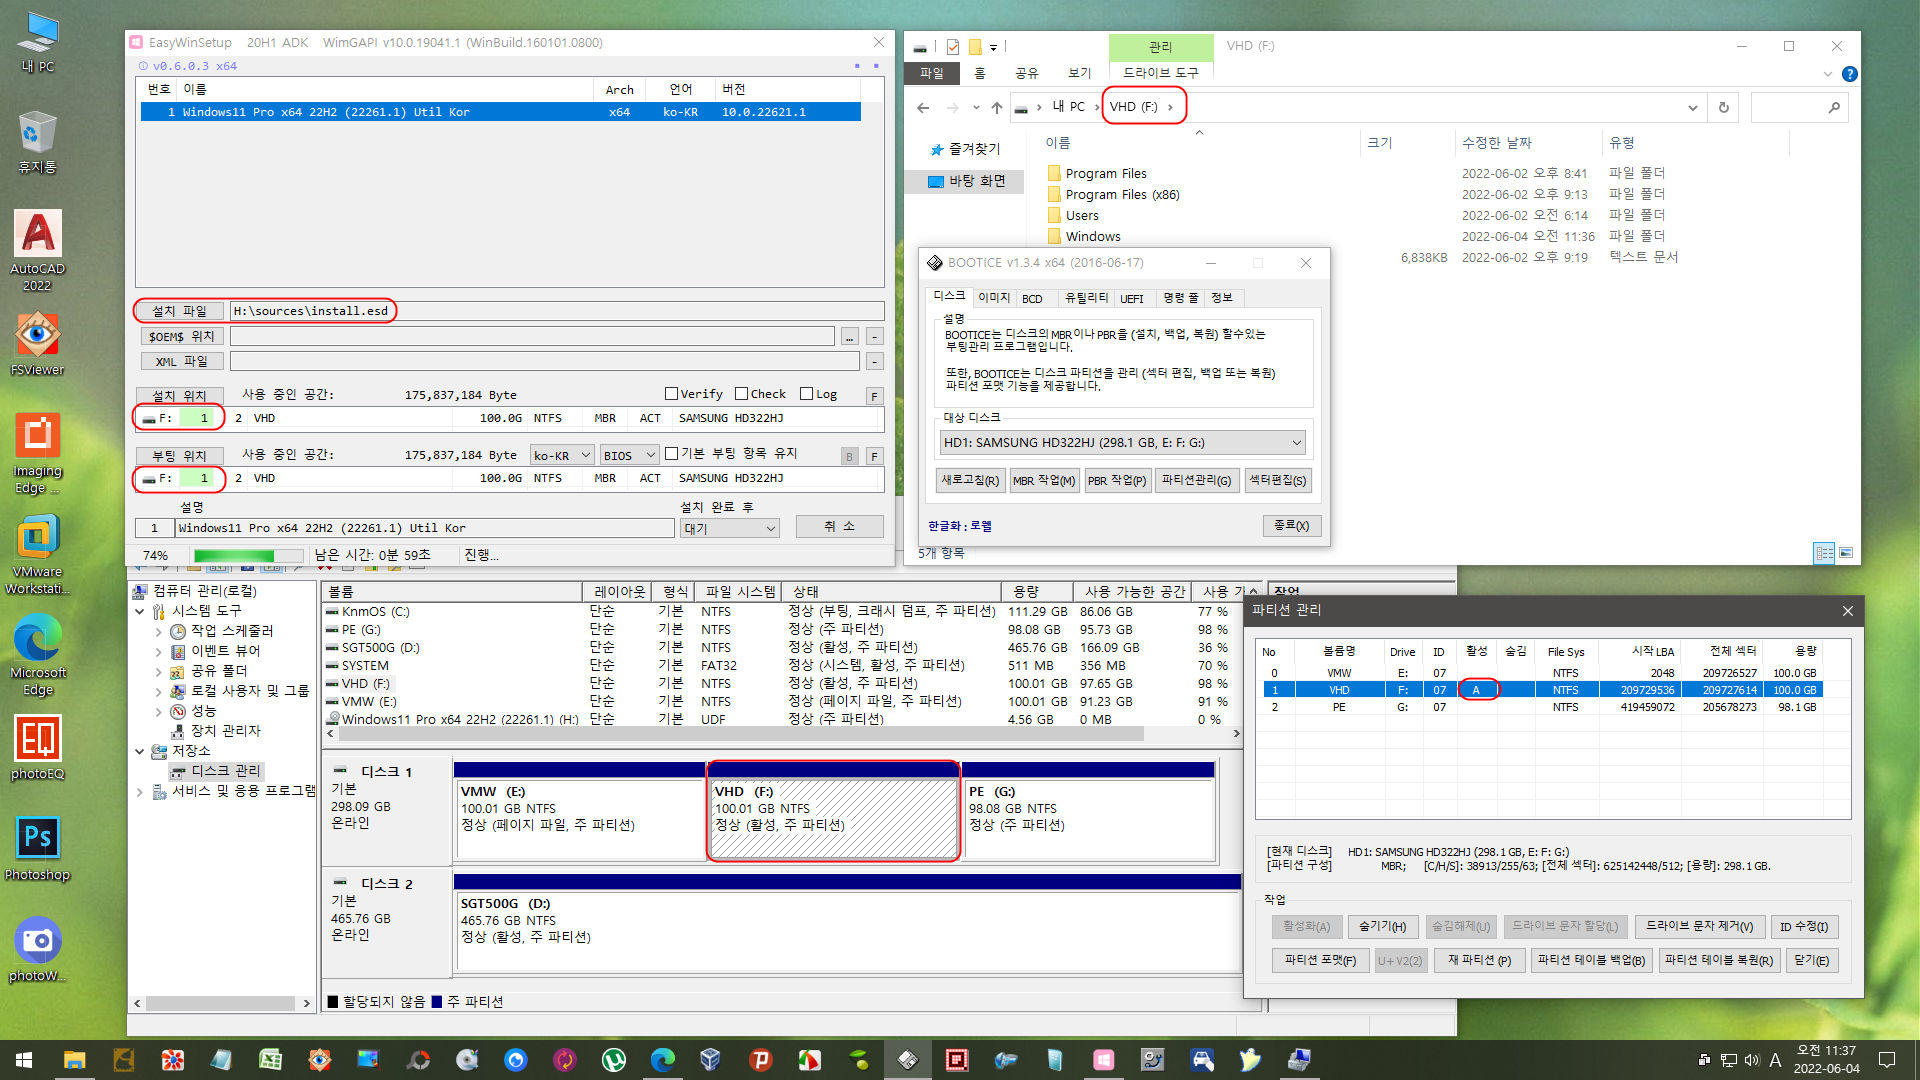Open the VMware Workstation desktop icon
1920x1080 pixels.
coord(37,554)
